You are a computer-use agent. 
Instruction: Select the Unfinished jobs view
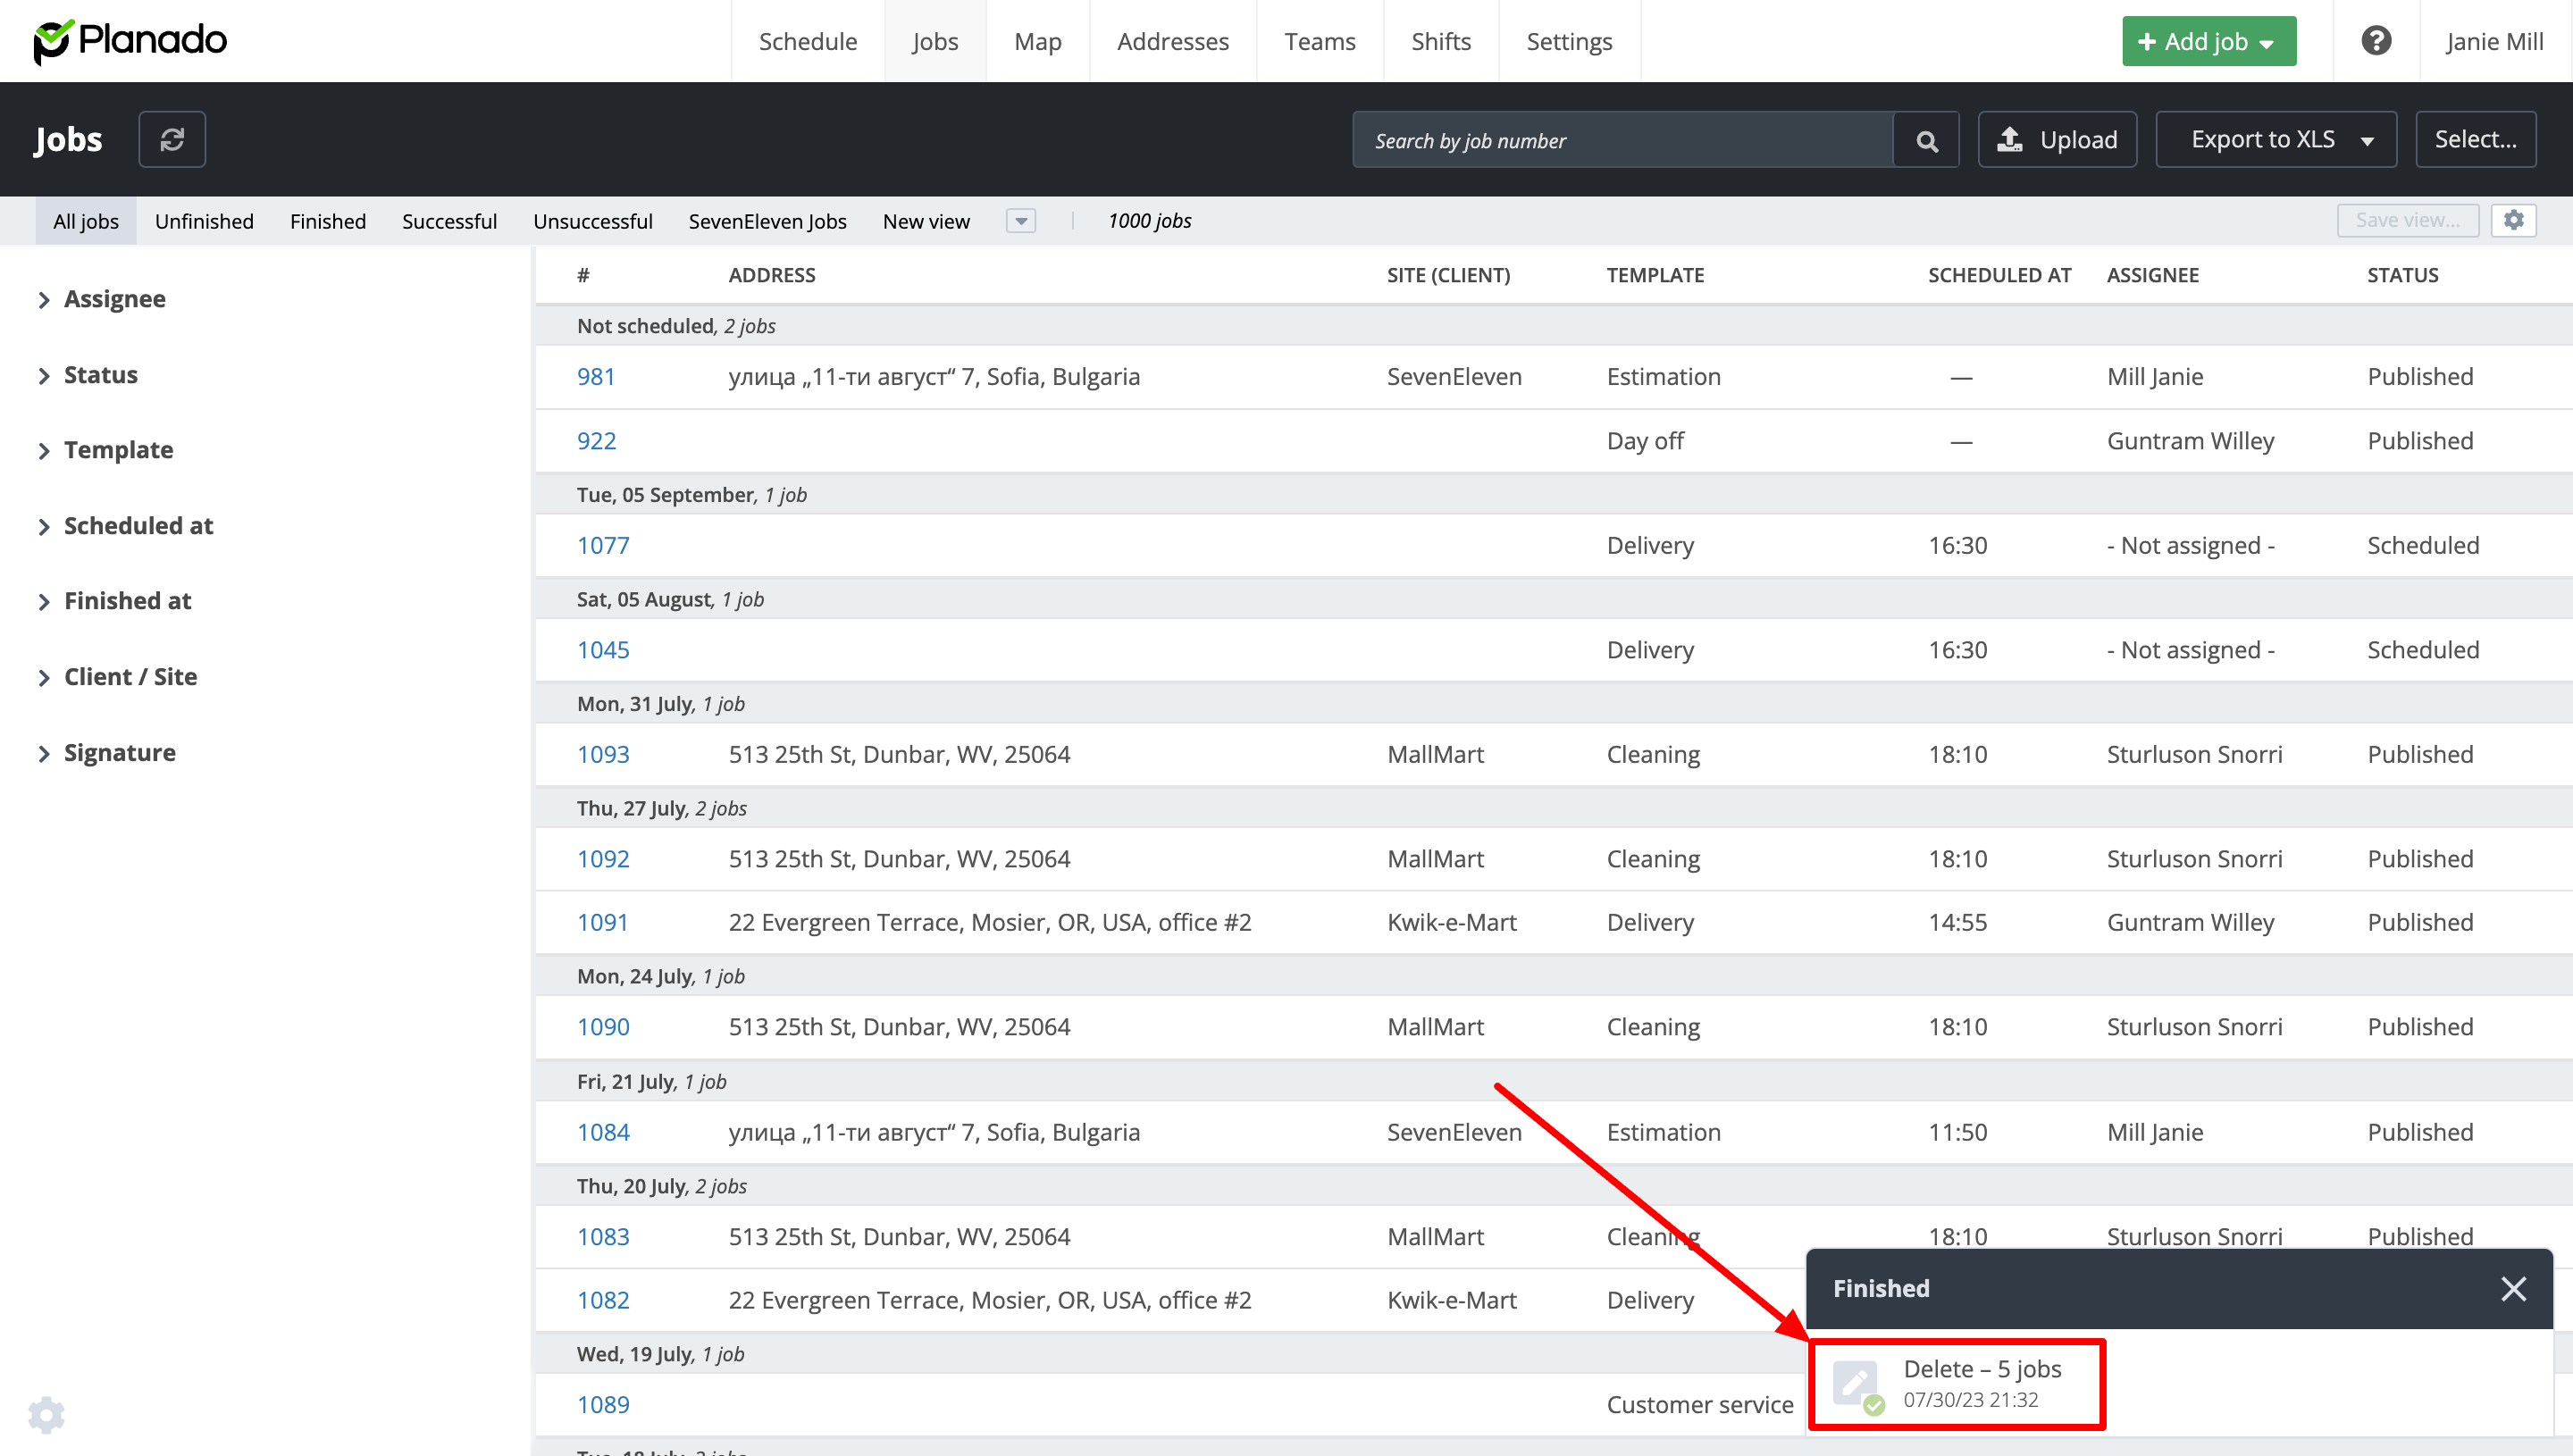[x=204, y=221]
